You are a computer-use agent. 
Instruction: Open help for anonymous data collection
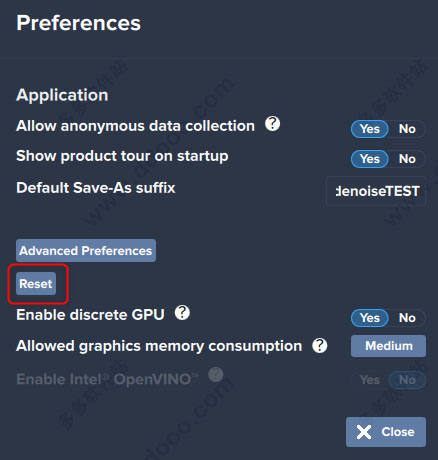point(272,124)
